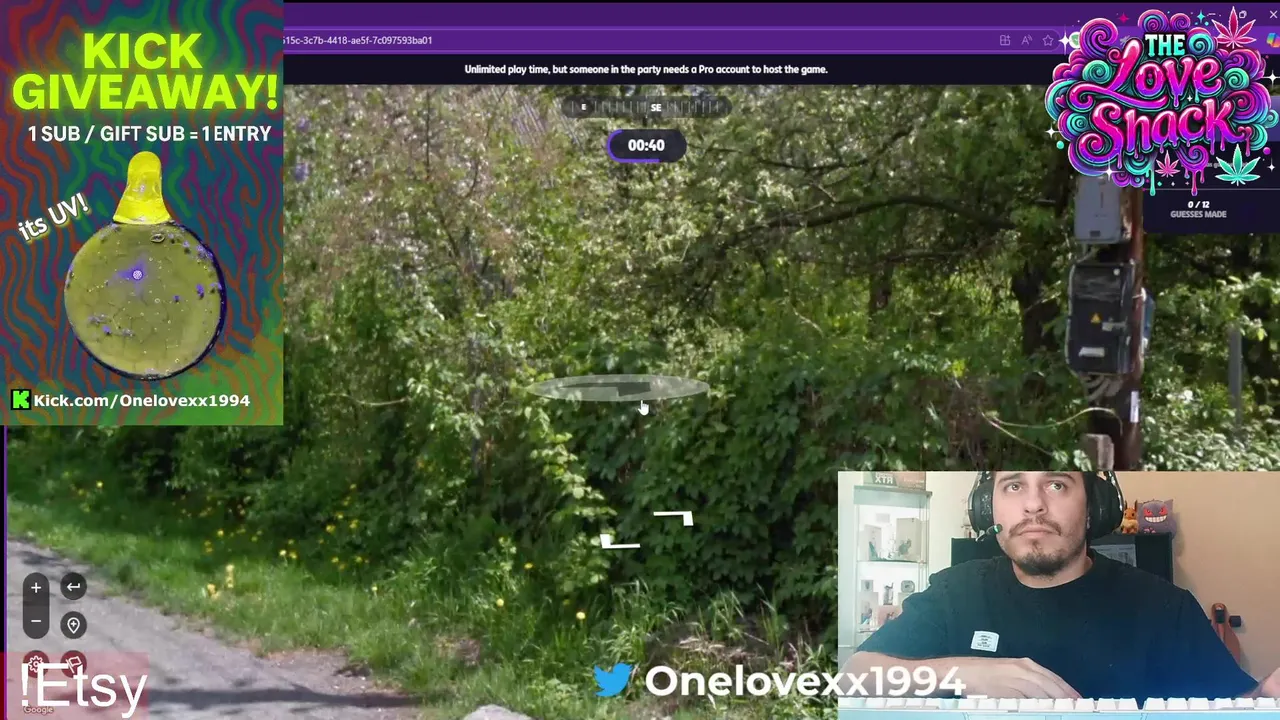Open browser split screen/apps icon
This screenshot has width=1280, height=720.
tap(1004, 40)
